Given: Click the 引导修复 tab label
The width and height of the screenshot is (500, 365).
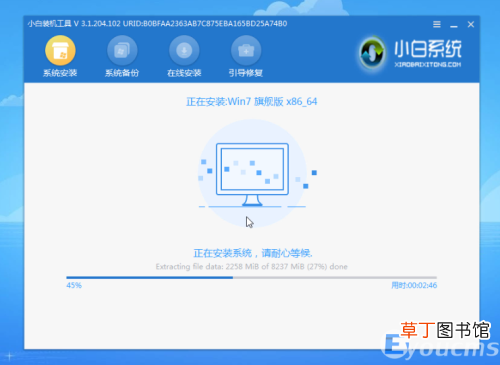Looking at the screenshot, I should pyautogui.click(x=246, y=73).
